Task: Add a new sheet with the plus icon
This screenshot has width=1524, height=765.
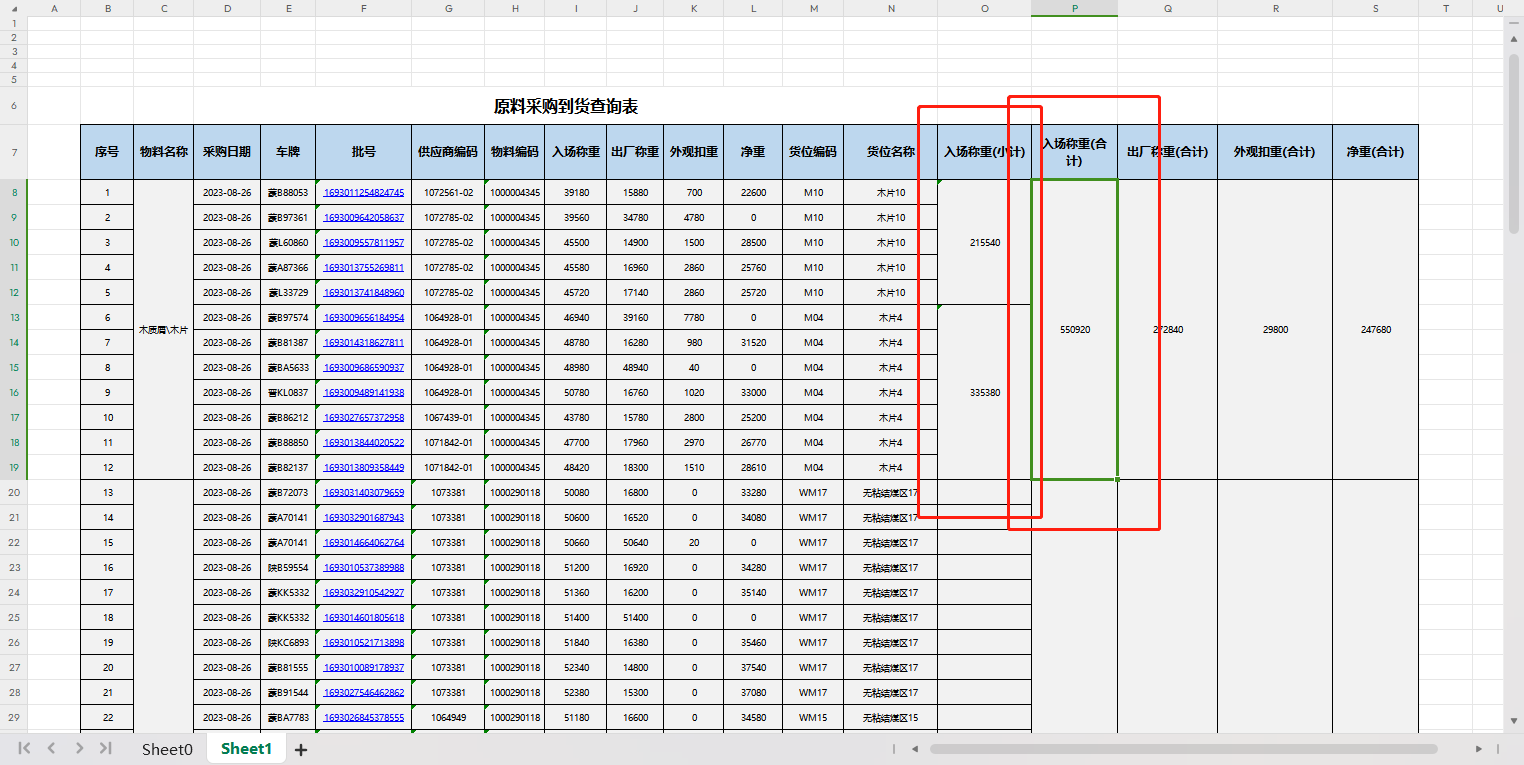Action: [x=301, y=749]
